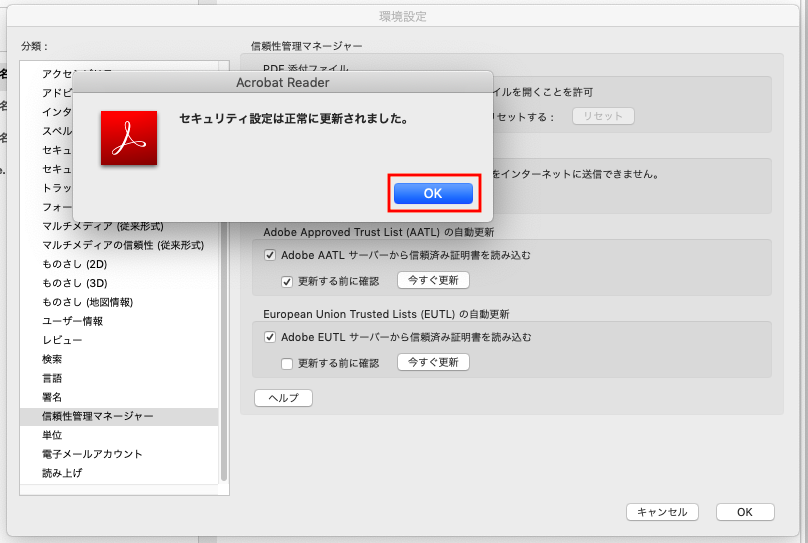
Task: Select マルチメディア (従来形式) category
Action: pos(119,226)
